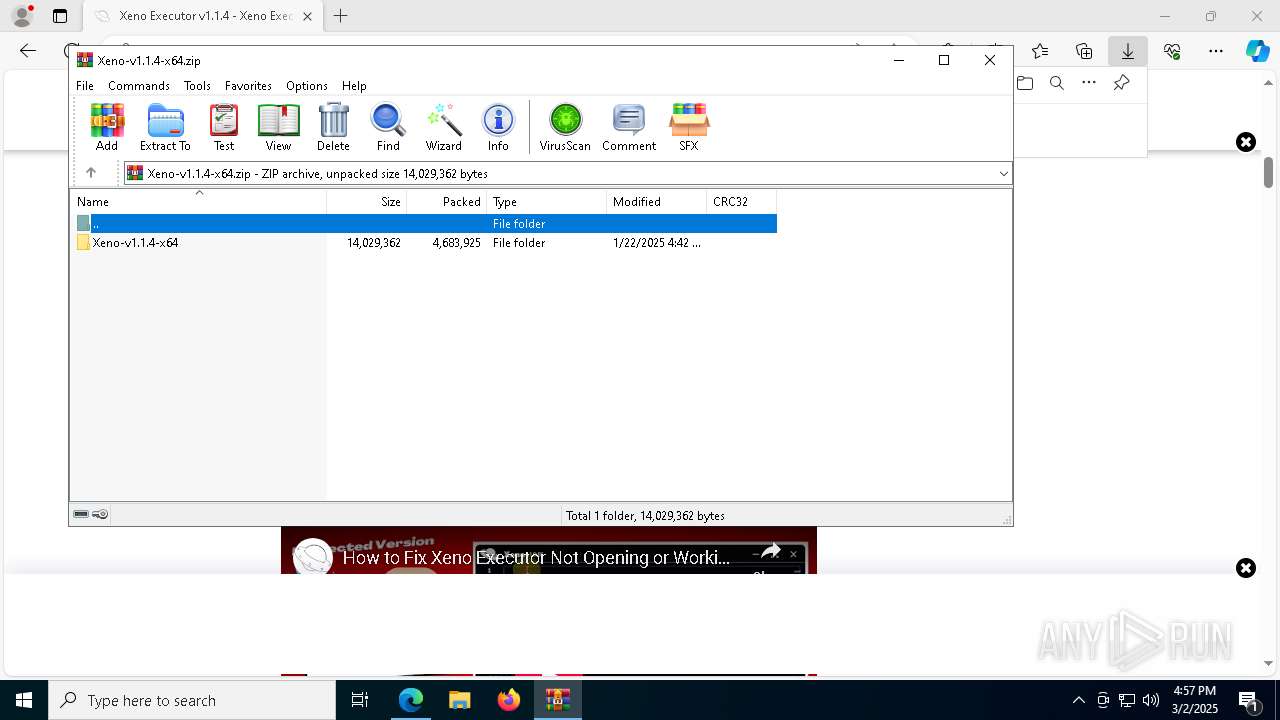Show archive Info
Viewport: 1280px width, 720px height.
(x=498, y=127)
